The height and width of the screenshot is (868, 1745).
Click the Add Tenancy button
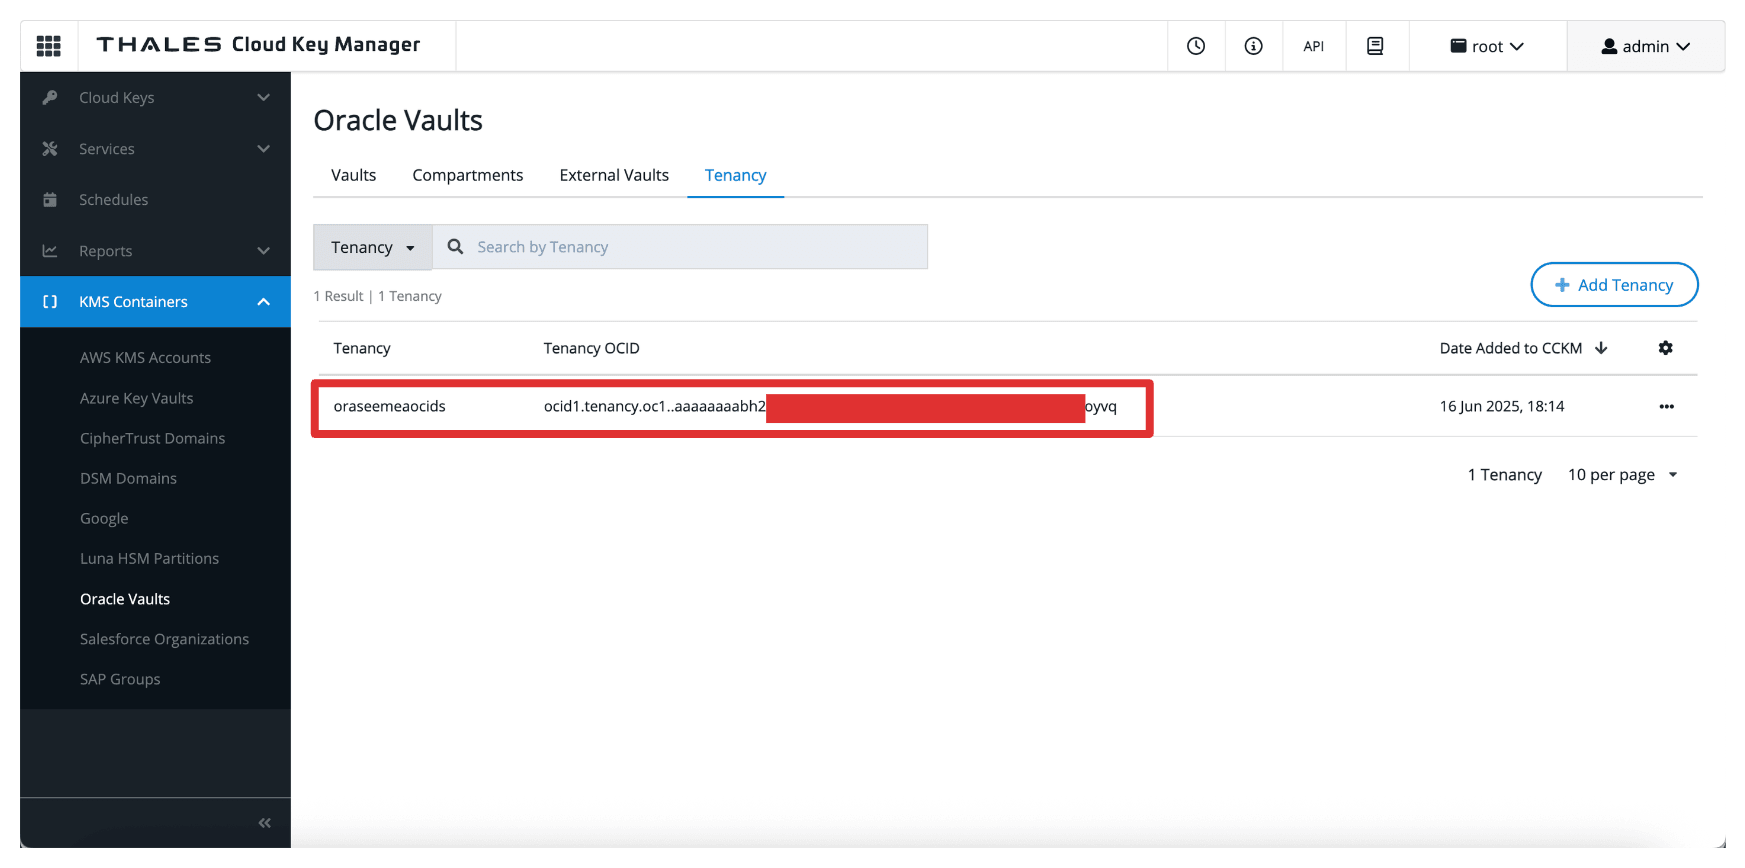coord(1614,285)
